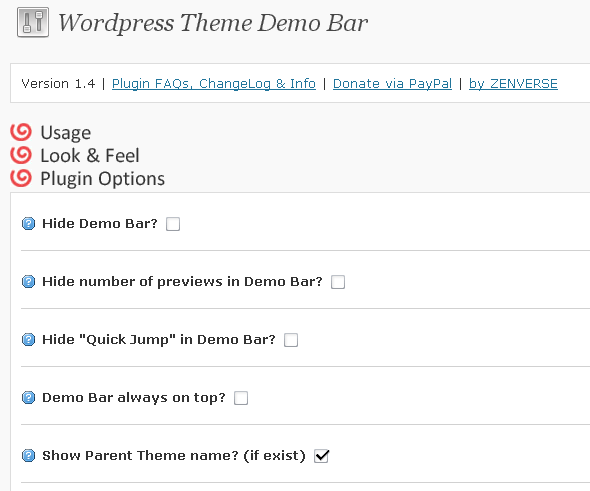The height and width of the screenshot is (491, 590).
Task: Click the red swirl icon next to Look & Feel
Action: coord(21,155)
